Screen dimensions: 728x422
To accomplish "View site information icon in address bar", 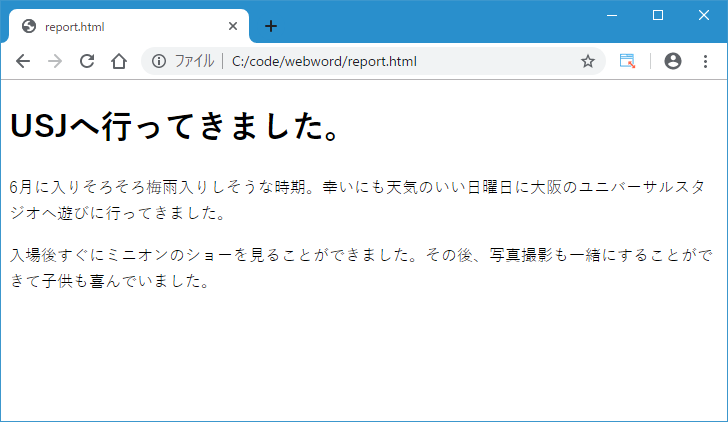I will pyautogui.click(x=159, y=61).
